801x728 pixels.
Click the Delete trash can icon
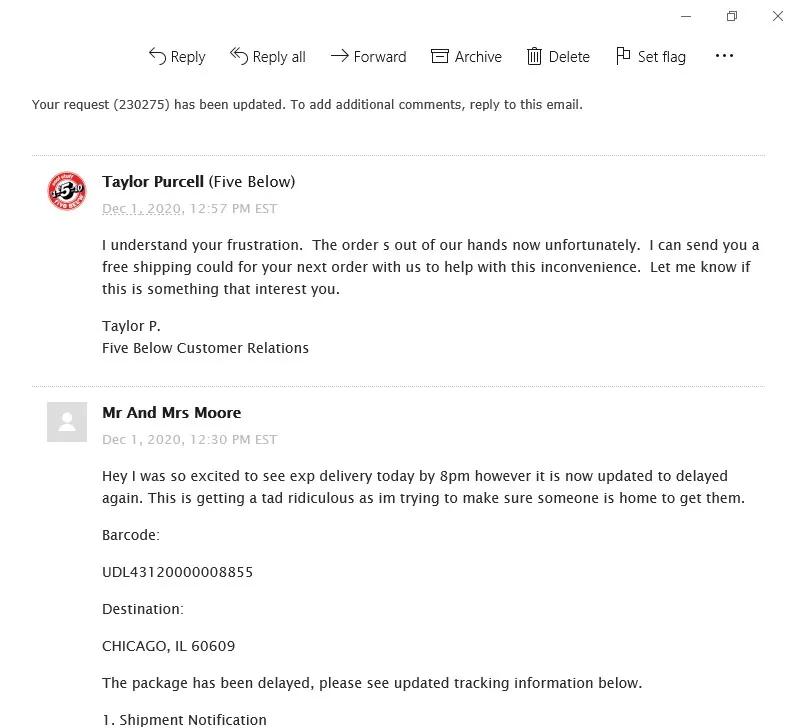[535, 56]
